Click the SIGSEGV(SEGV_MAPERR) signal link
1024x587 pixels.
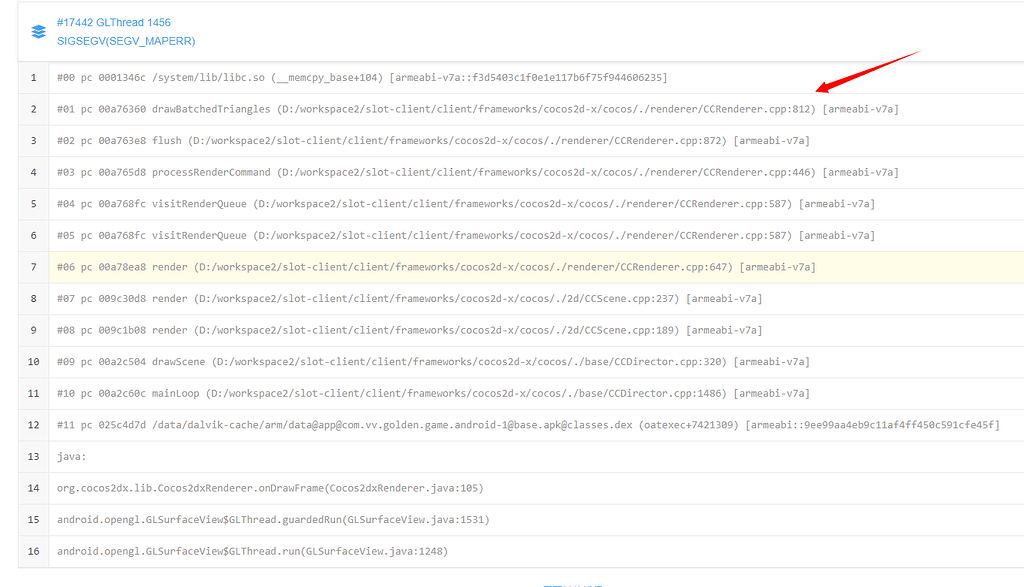(125, 42)
